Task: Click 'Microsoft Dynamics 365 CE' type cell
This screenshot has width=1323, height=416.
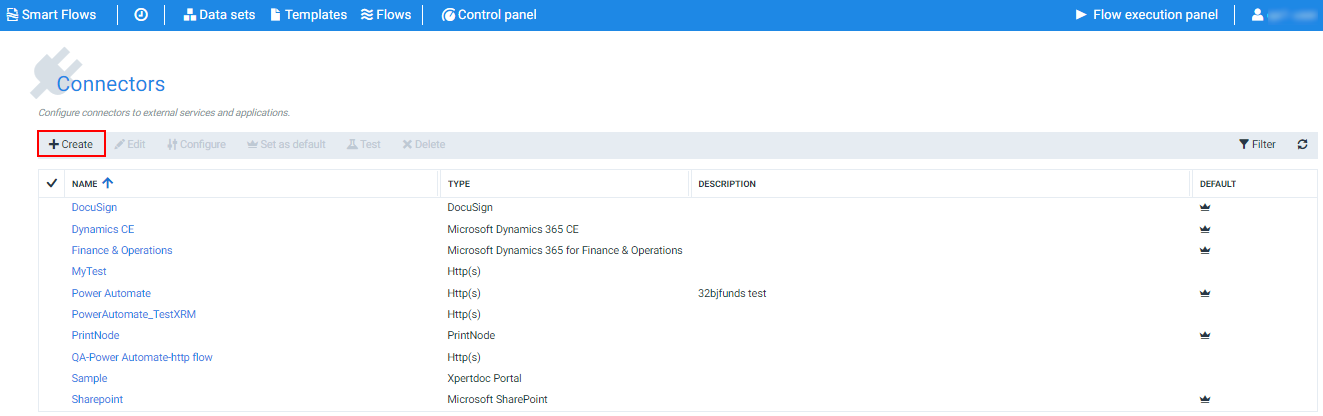Action: coord(513,229)
